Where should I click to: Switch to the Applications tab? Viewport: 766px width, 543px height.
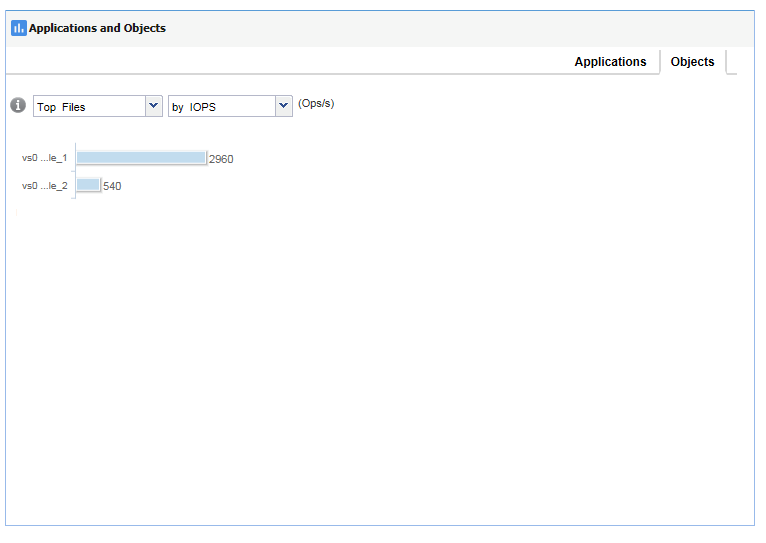point(610,62)
